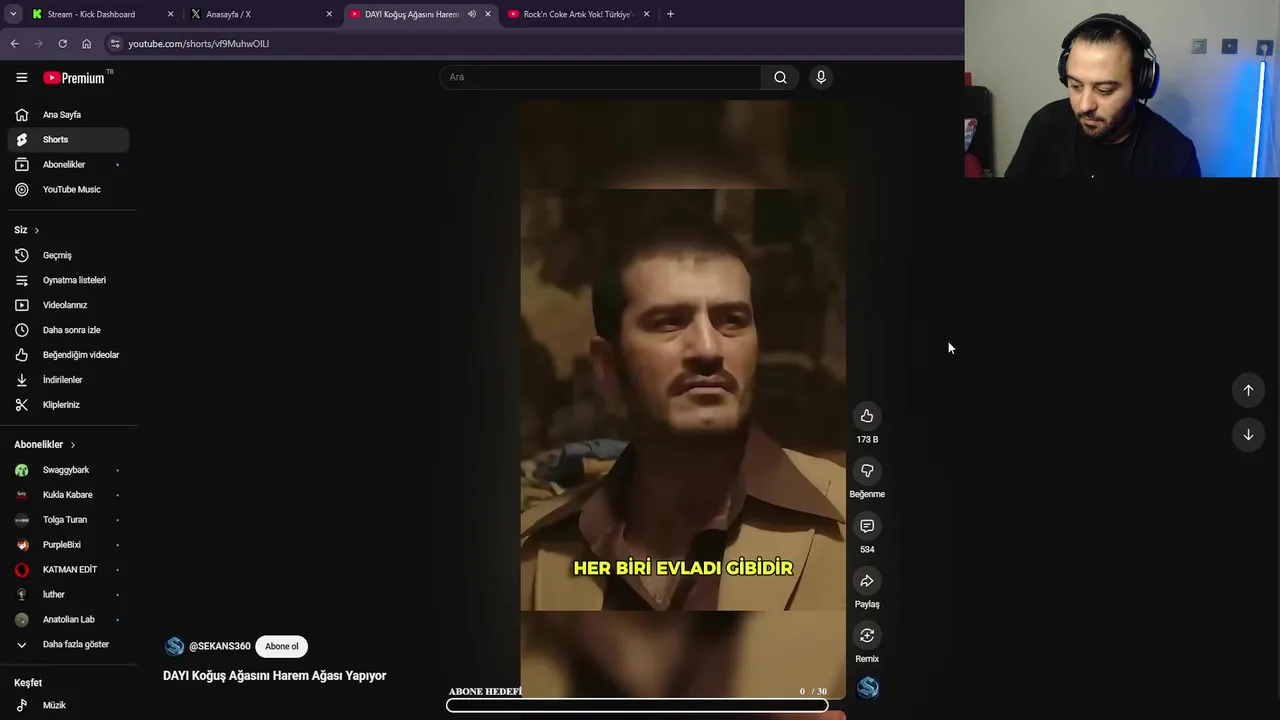The width and height of the screenshot is (1280, 720).
Task: Open Kukla Kabare subscription channel
Action: click(68, 495)
